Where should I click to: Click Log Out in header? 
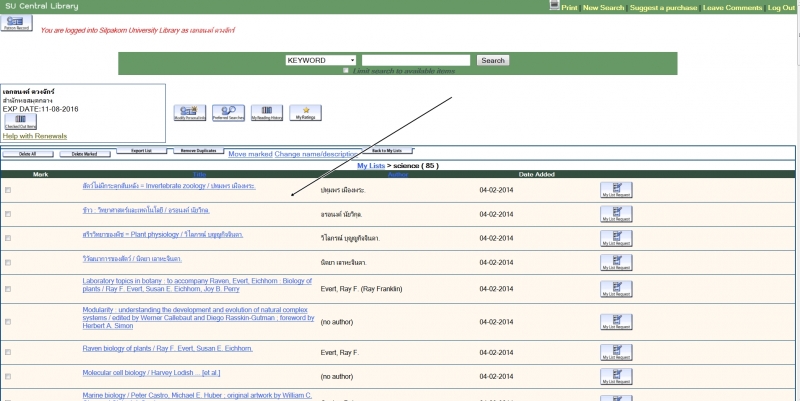(x=781, y=8)
